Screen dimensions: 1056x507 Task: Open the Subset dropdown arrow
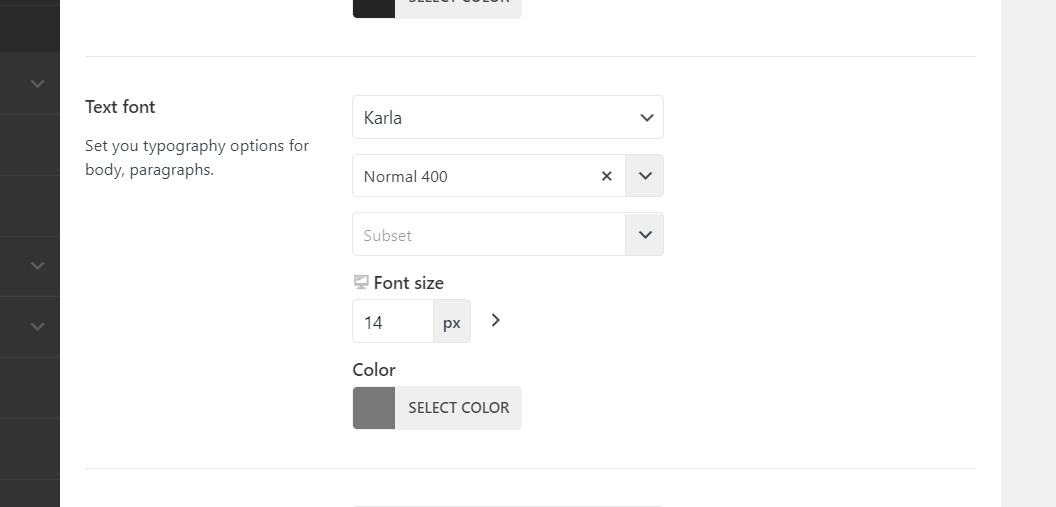(x=645, y=235)
